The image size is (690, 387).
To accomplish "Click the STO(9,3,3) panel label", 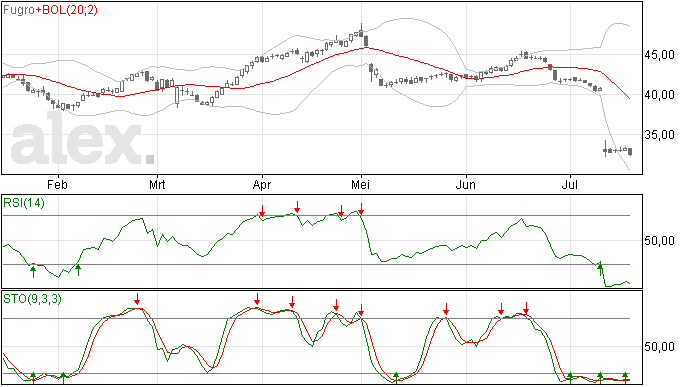I will [32, 299].
